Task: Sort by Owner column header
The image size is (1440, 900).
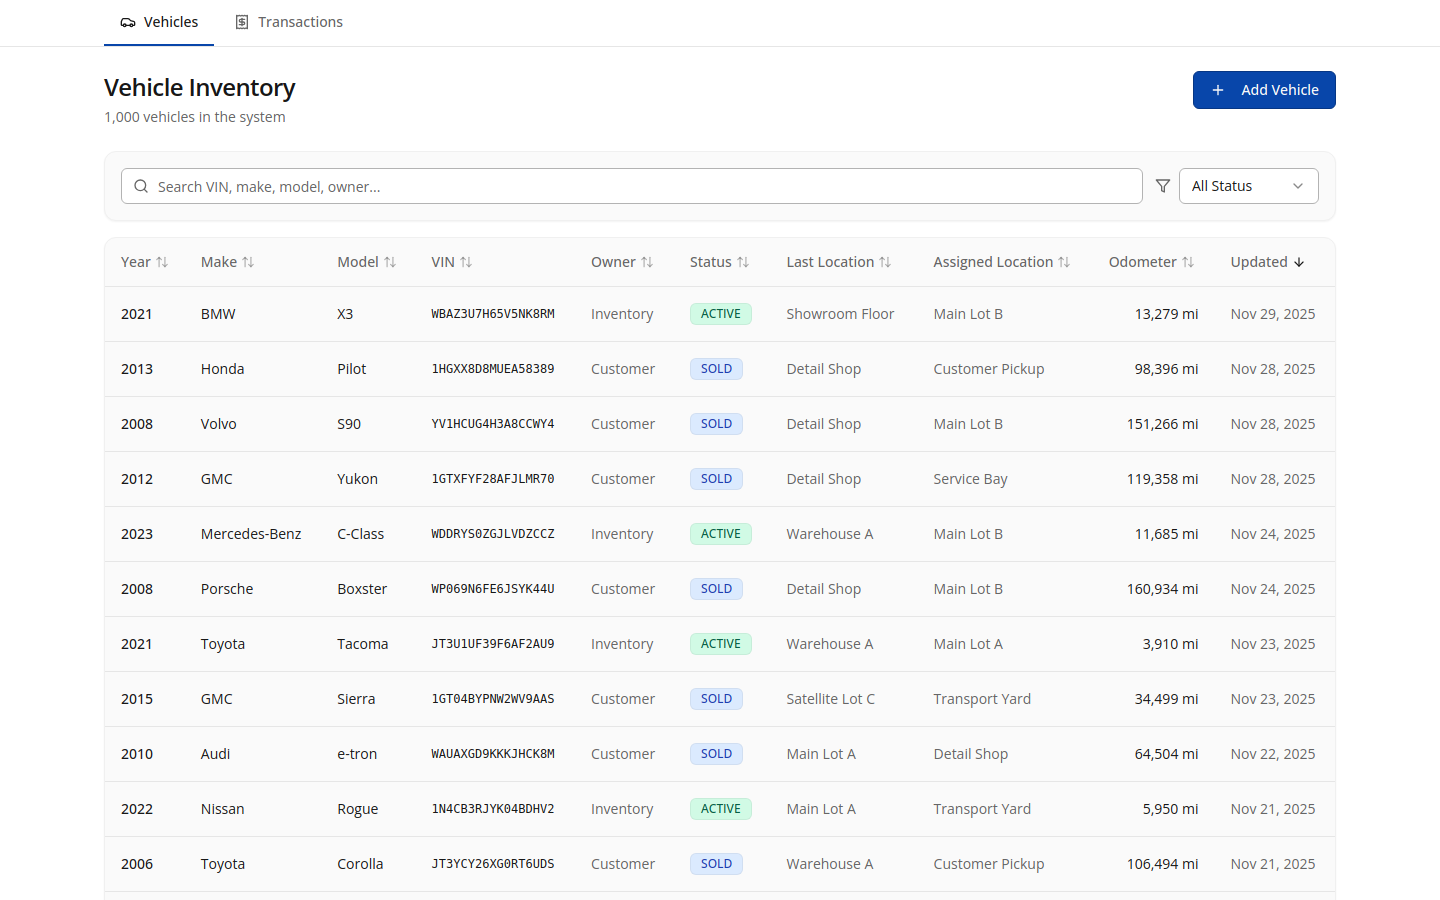Action: tap(622, 262)
